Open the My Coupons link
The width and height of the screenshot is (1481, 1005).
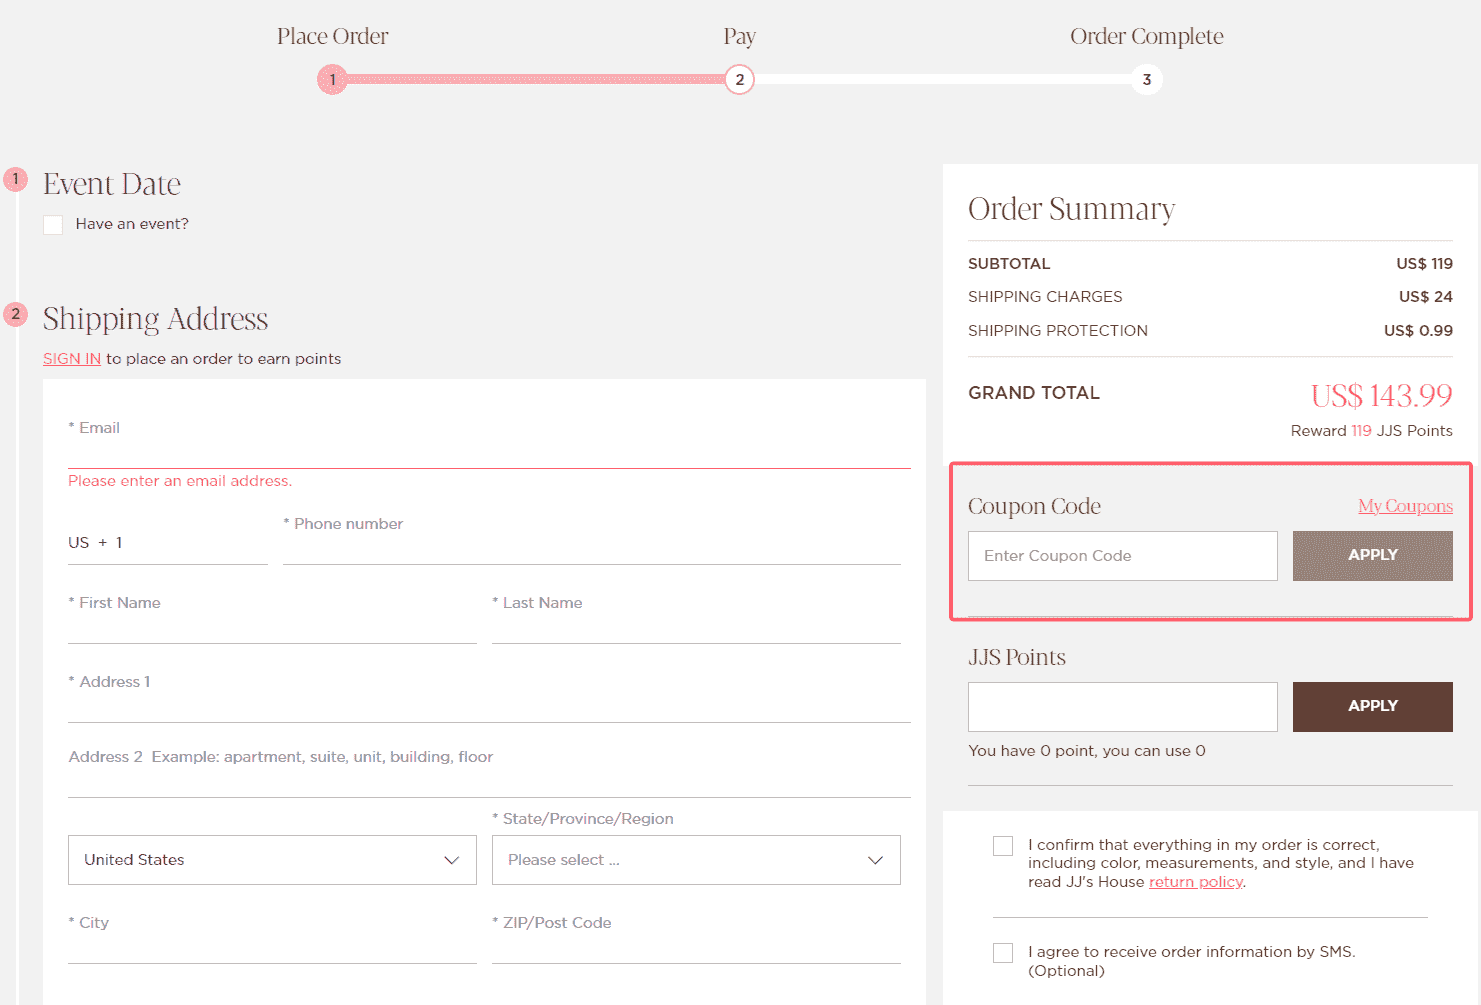tap(1404, 506)
